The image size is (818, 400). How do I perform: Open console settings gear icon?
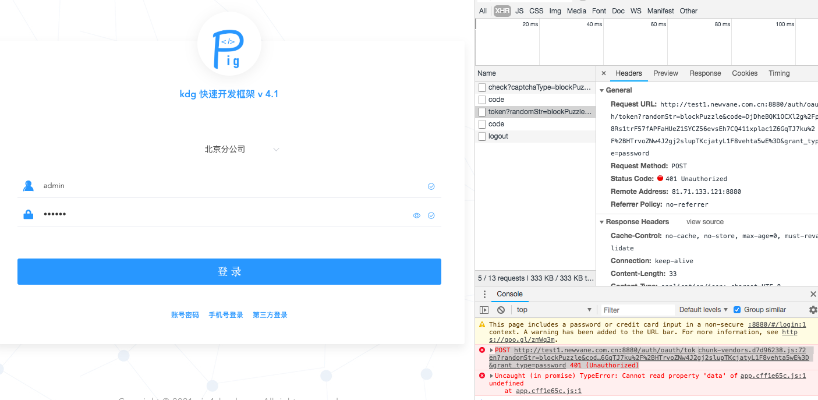click(x=812, y=310)
